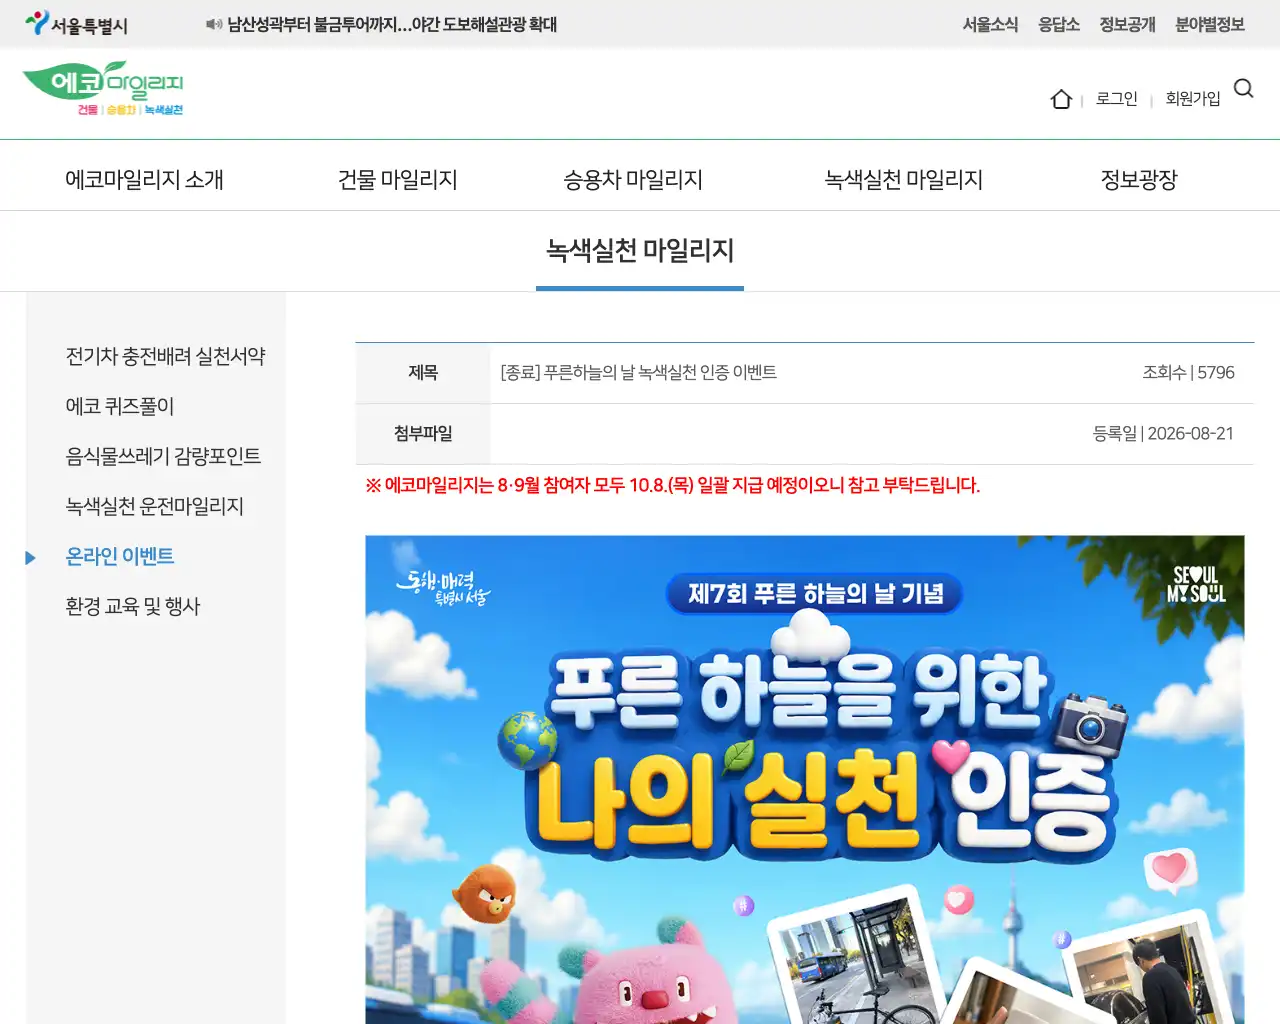Go to 음식물쓰레기 감량포인트
This screenshot has width=1280, height=1024.
(x=163, y=456)
